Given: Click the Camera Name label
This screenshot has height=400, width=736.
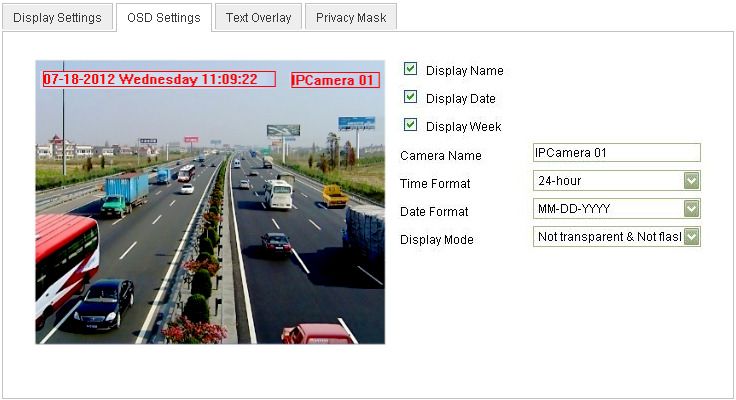Looking at the screenshot, I should tap(441, 155).
